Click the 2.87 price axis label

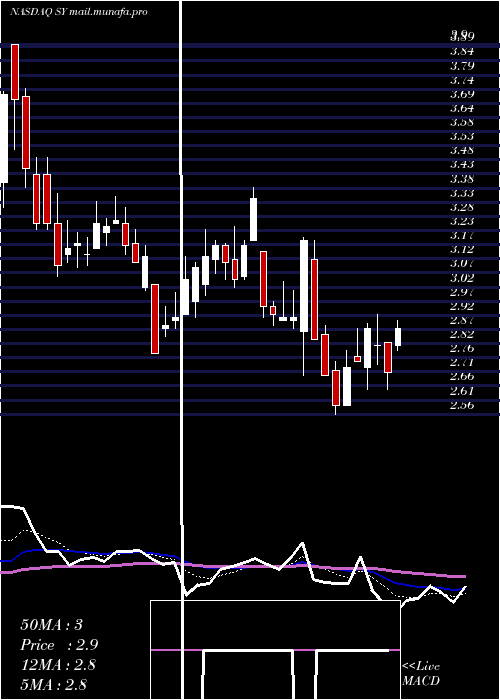(x=462, y=320)
